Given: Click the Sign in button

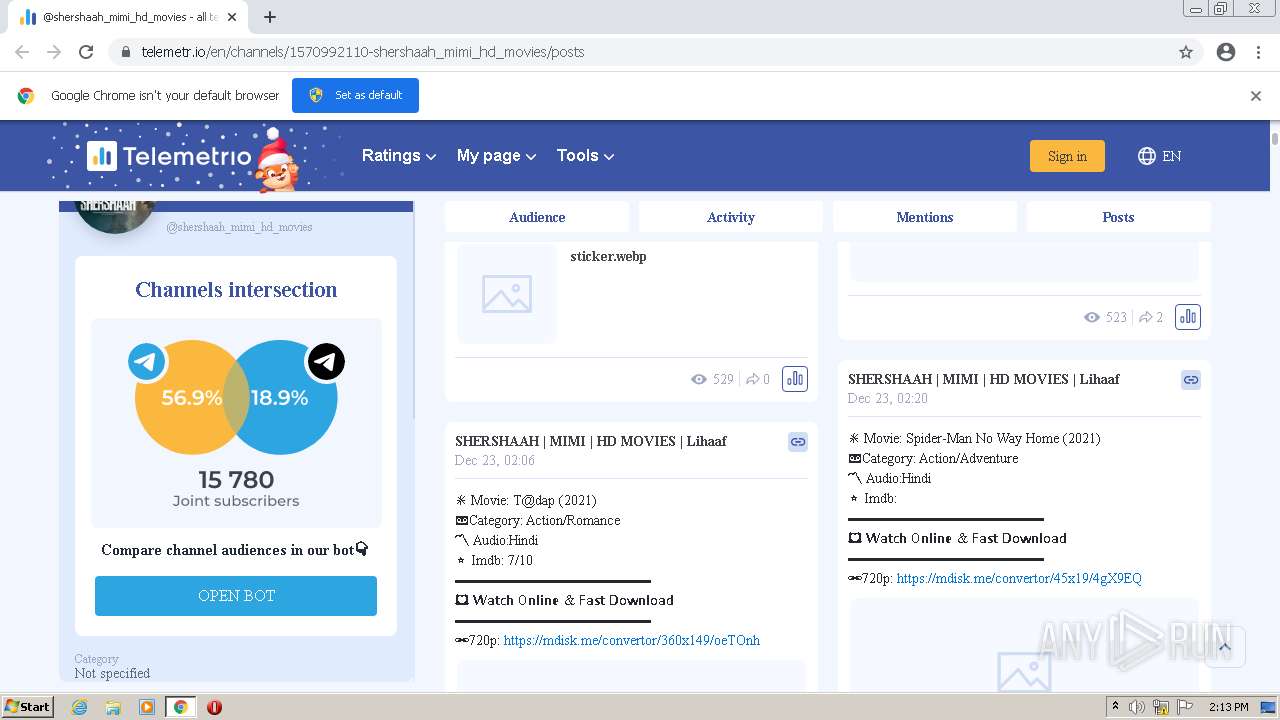Looking at the screenshot, I should pyautogui.click(x=1067, y=156).
